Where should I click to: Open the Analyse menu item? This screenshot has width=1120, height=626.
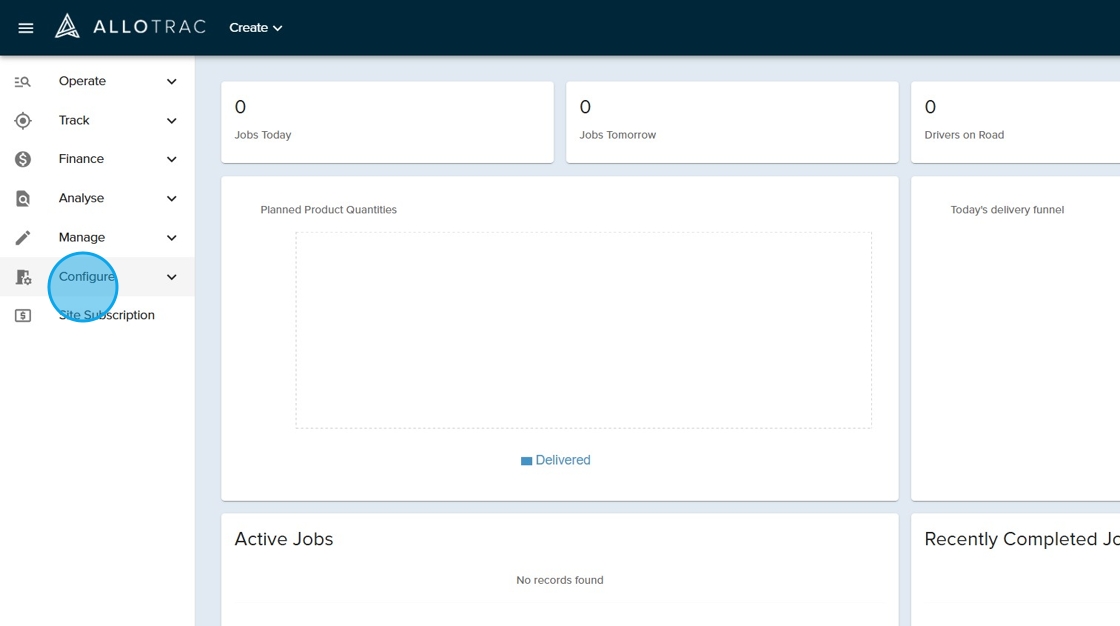[x=81, y=199]
